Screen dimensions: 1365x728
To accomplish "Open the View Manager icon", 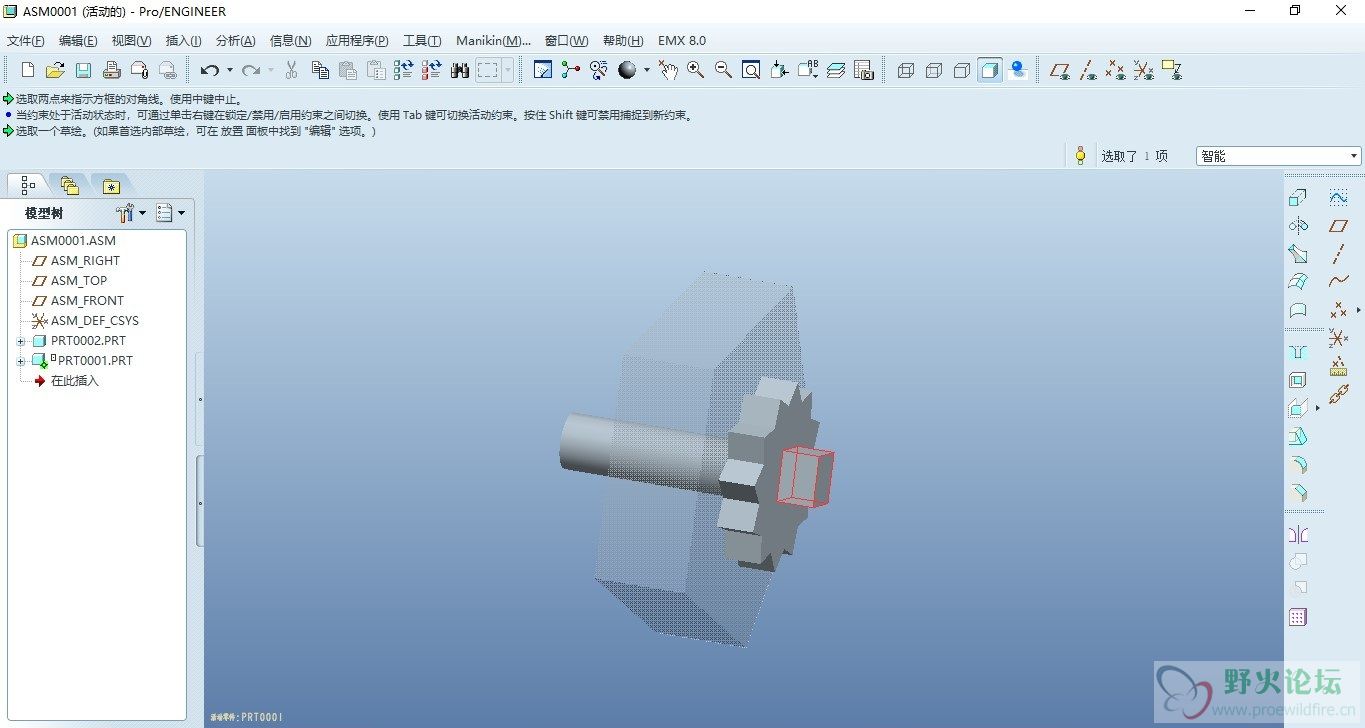I will coord(864,70).
